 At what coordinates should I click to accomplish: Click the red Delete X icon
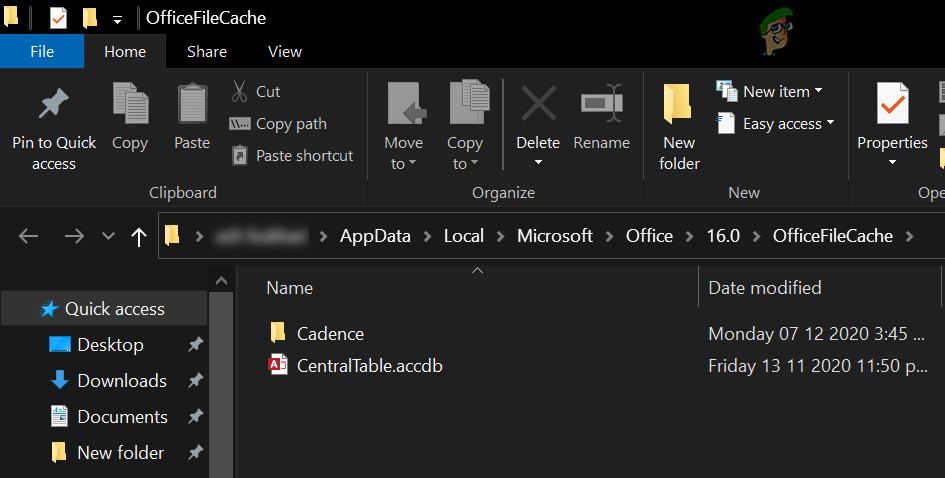point(538,103)
